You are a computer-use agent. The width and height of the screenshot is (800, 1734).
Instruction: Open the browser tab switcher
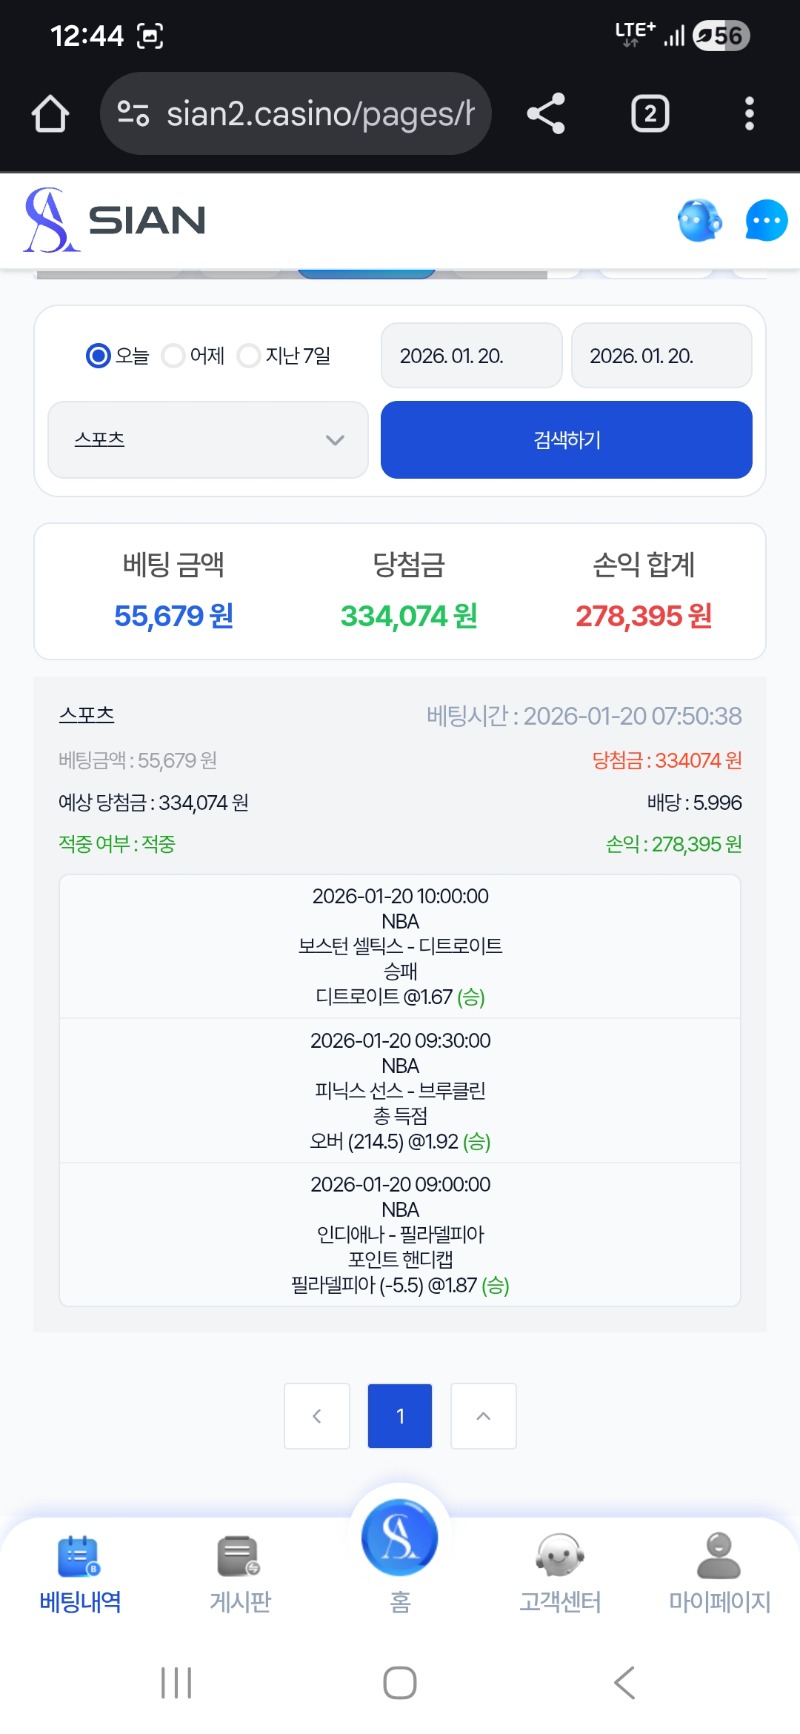[650, 114]
